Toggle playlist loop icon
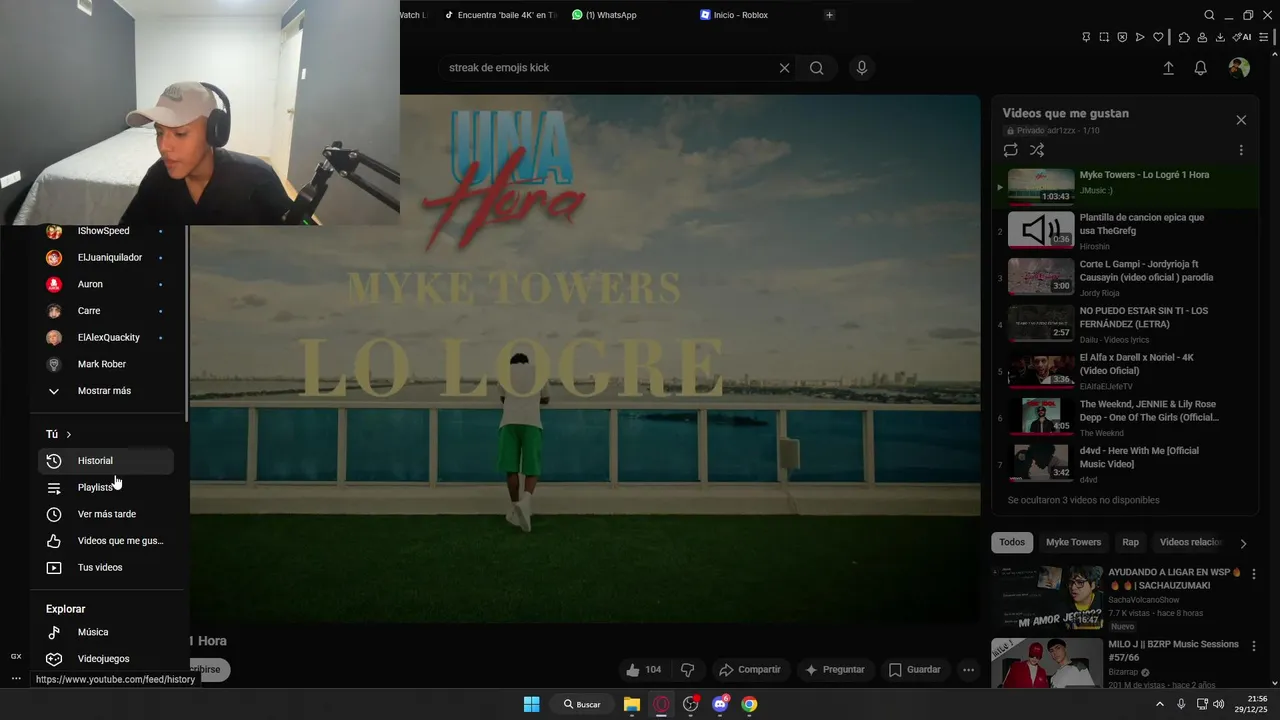 coord(1011,150)
